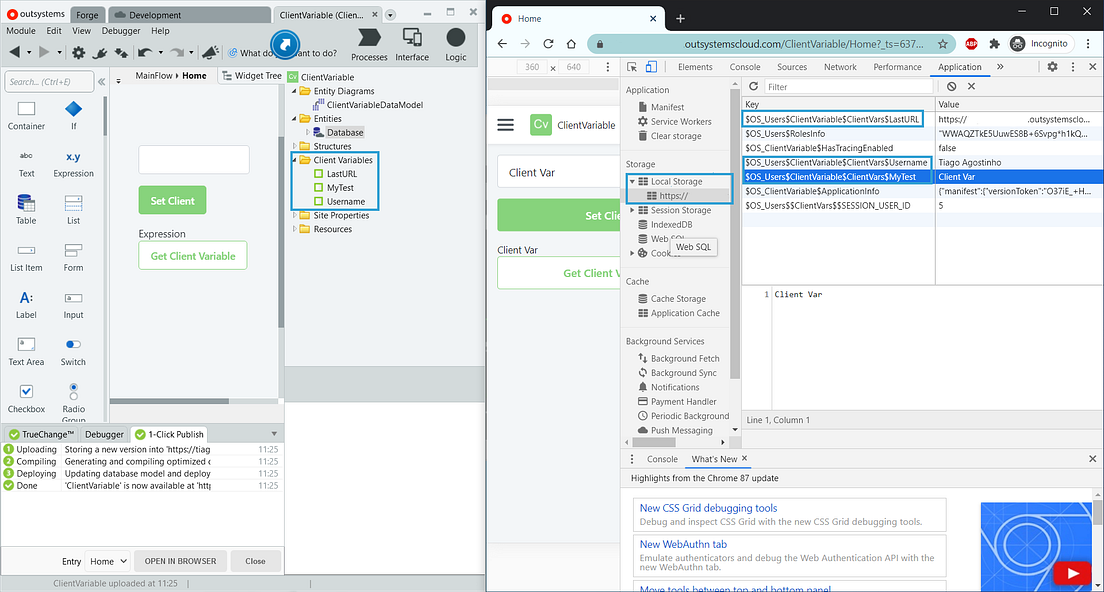Image resolution: width=1104 pixels, height=592 pixels.
Task: Select the Expression widget in the toolbox
Action: [x=72, y=163]
